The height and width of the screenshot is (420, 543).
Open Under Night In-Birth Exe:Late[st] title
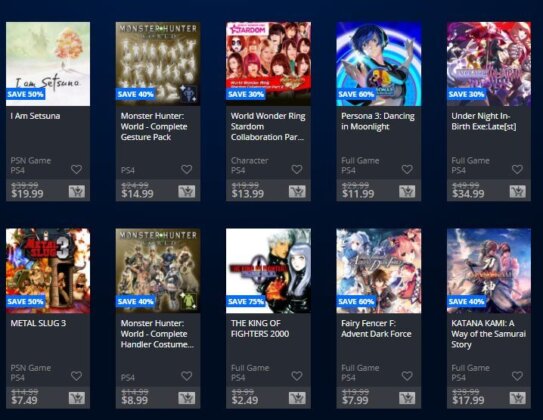pos(484,121)
